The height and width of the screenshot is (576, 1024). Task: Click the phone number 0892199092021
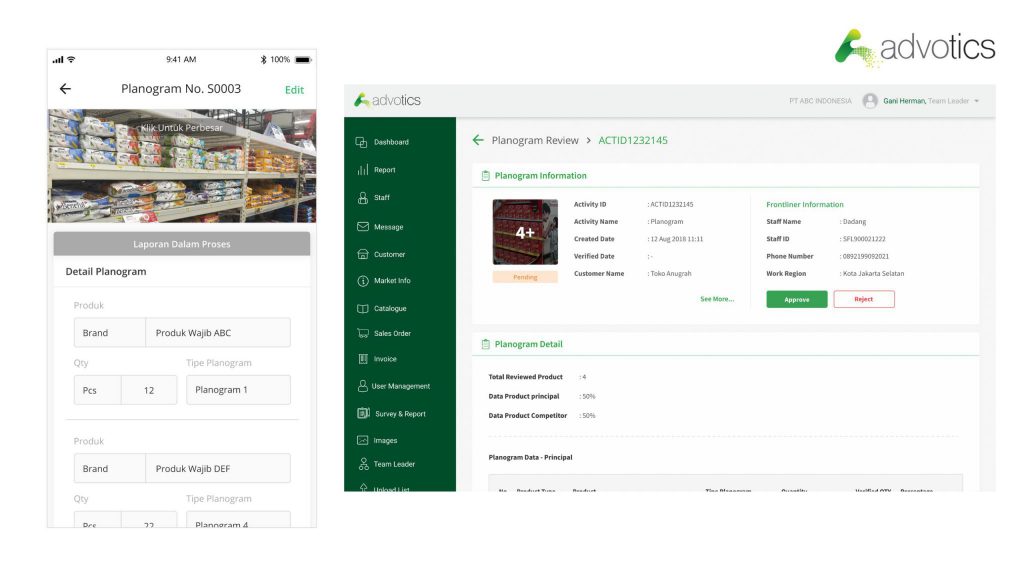[865, 256]
